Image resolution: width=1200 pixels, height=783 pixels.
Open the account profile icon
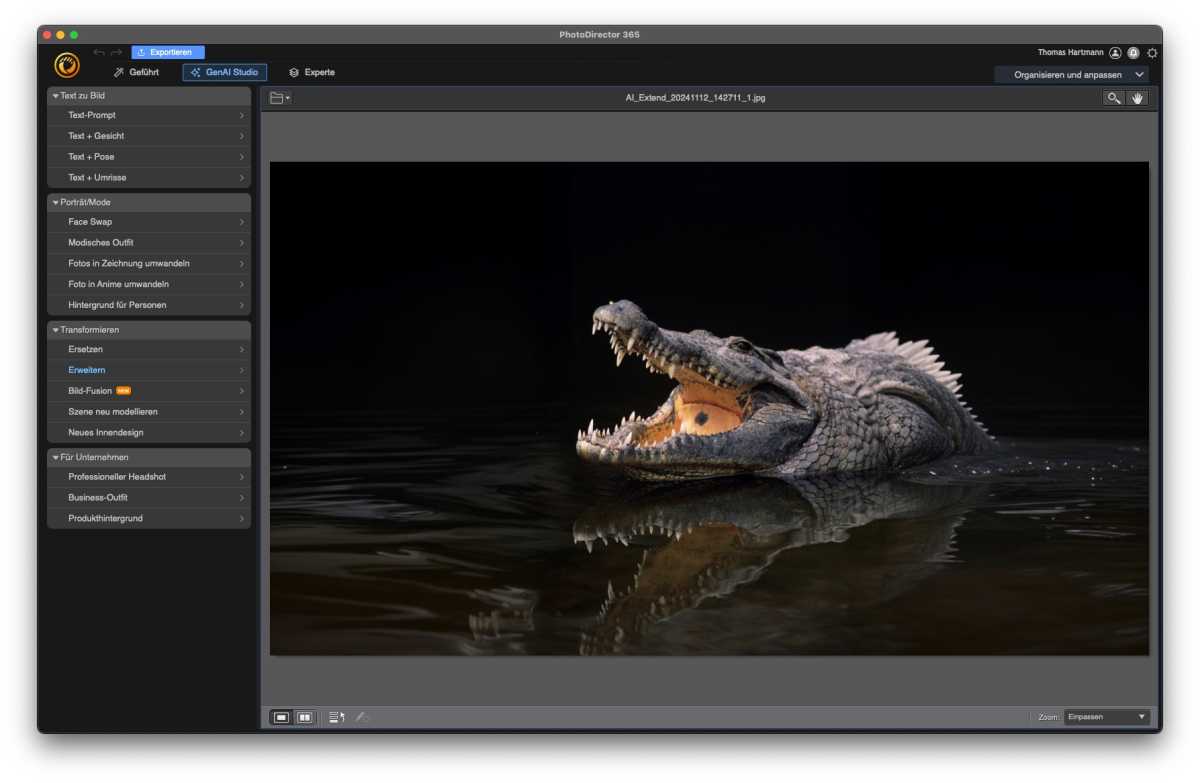pos(1115,53)
